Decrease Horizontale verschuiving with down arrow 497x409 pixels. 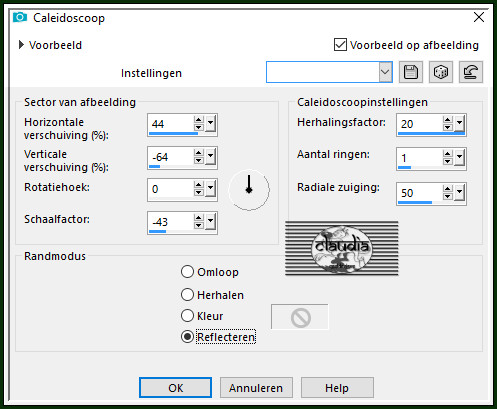[x=199, y=127]
